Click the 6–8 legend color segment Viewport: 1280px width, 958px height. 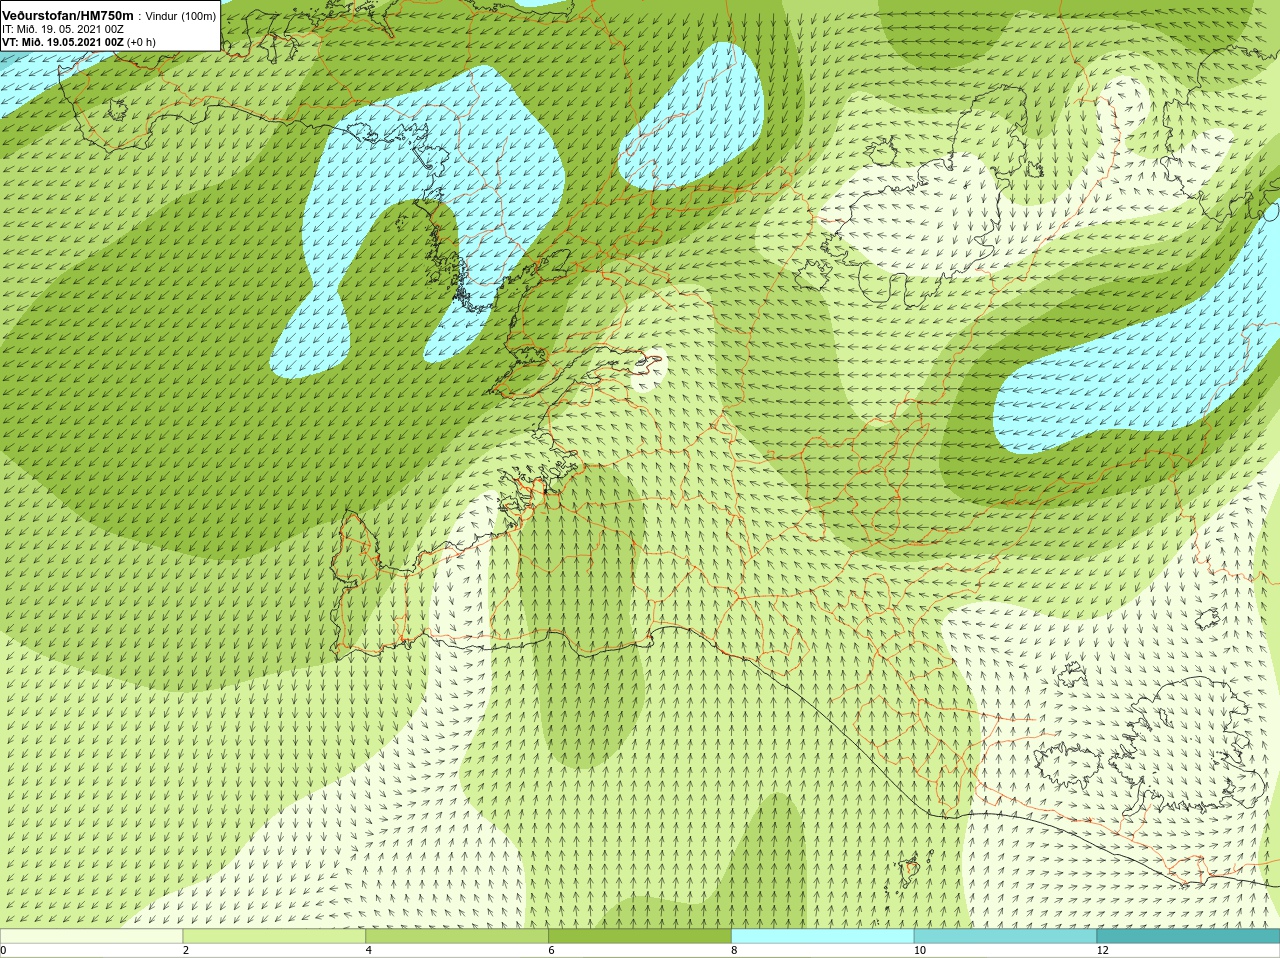point(640,936)
